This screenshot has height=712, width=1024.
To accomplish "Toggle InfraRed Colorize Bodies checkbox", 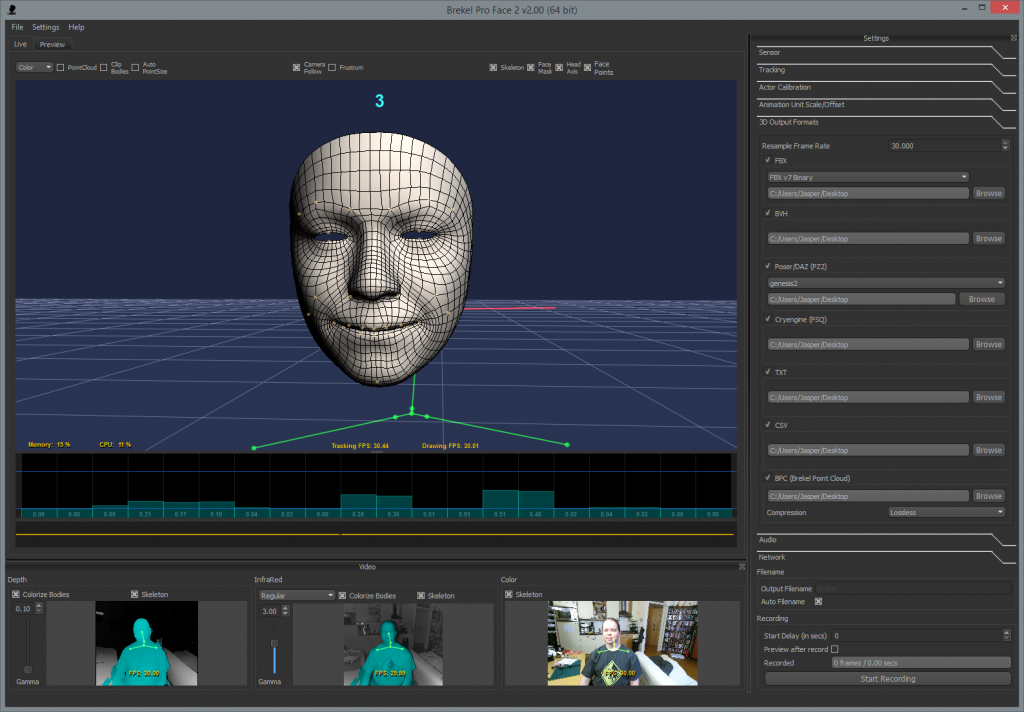I will pos(342,596).
